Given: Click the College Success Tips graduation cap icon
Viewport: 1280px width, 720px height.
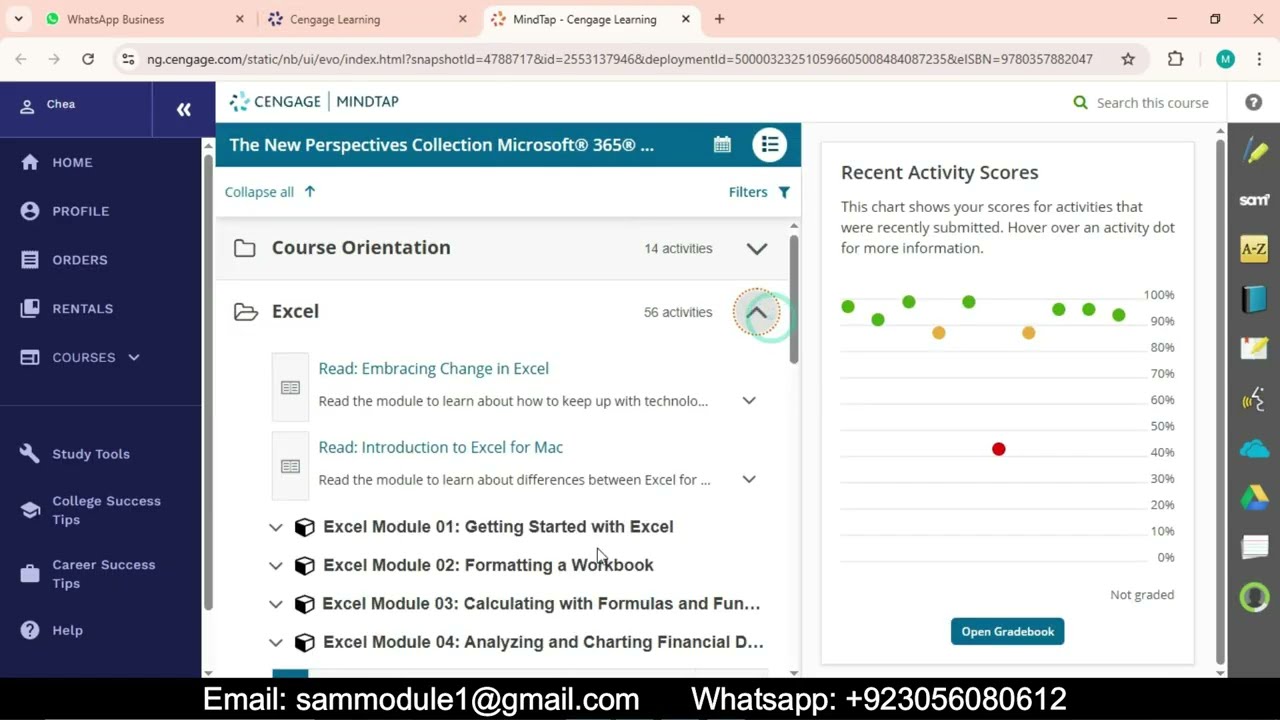Looking at the screenshot, I should (x=30, y=510).
